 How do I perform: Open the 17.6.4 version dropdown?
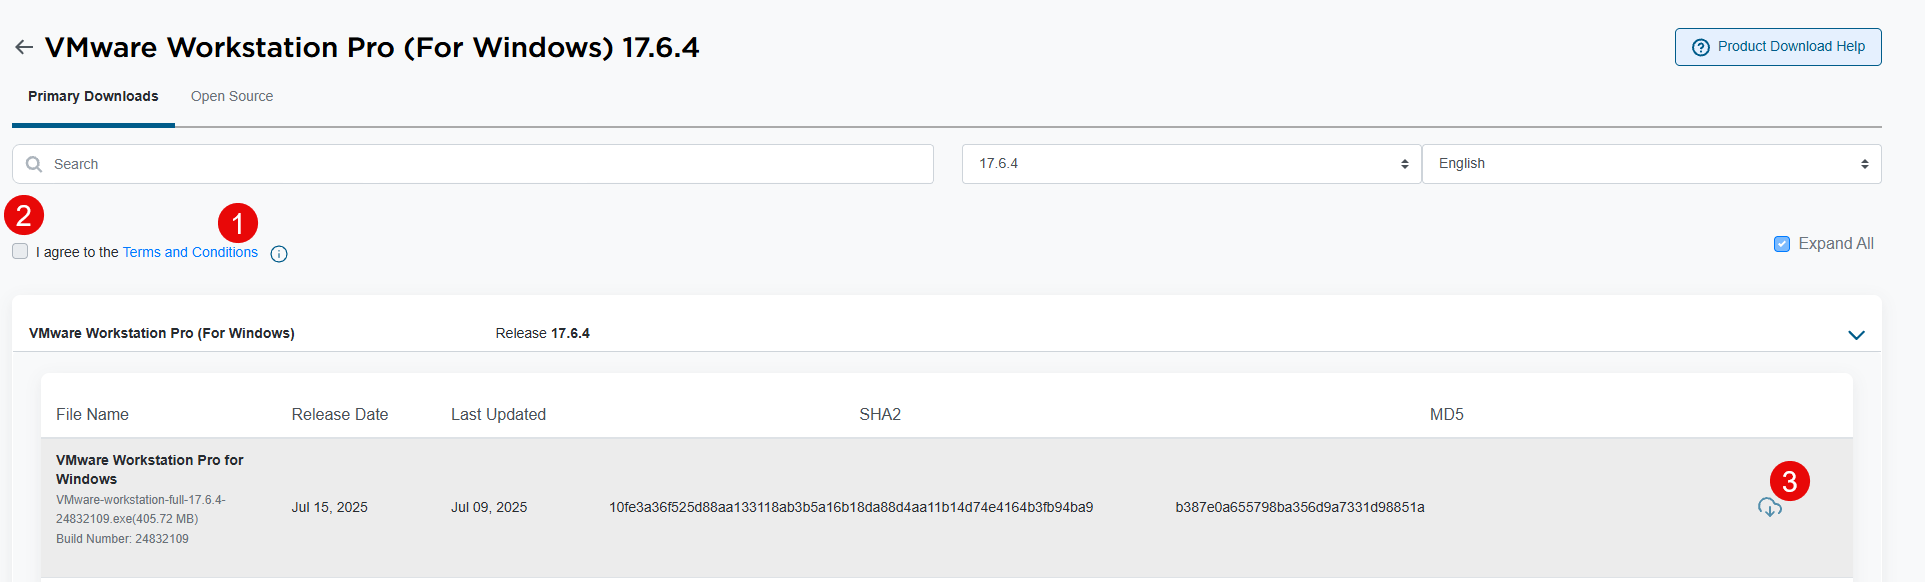(x=1191, y=164)
